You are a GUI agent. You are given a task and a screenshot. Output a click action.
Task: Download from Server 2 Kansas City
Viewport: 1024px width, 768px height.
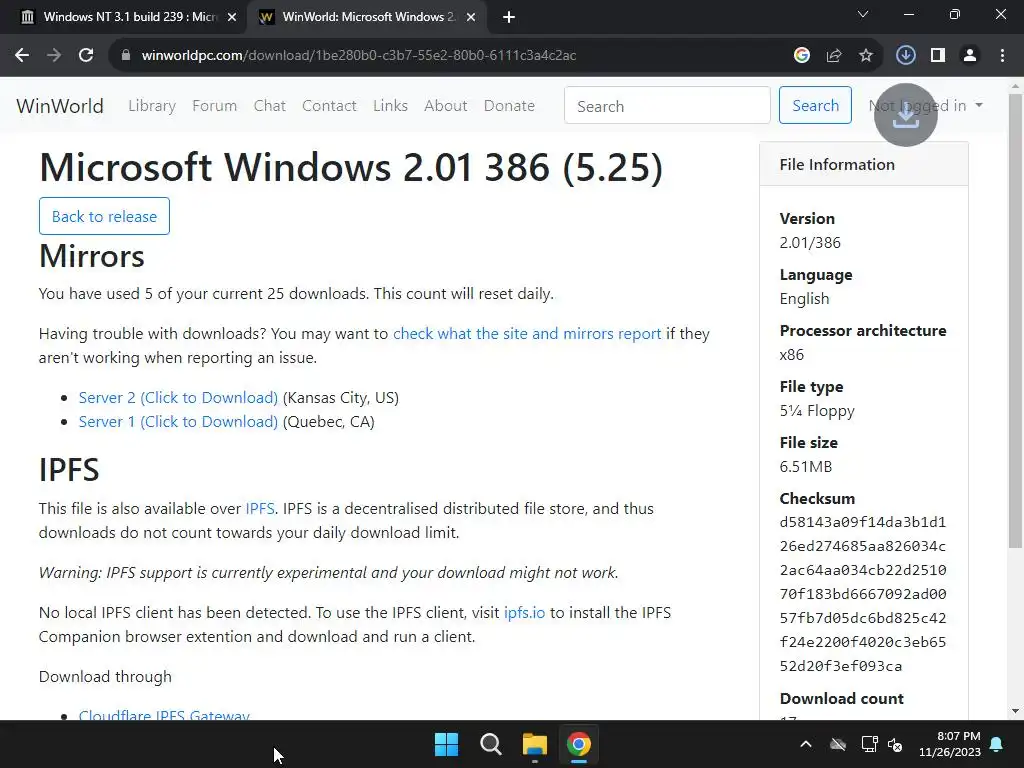178,398
